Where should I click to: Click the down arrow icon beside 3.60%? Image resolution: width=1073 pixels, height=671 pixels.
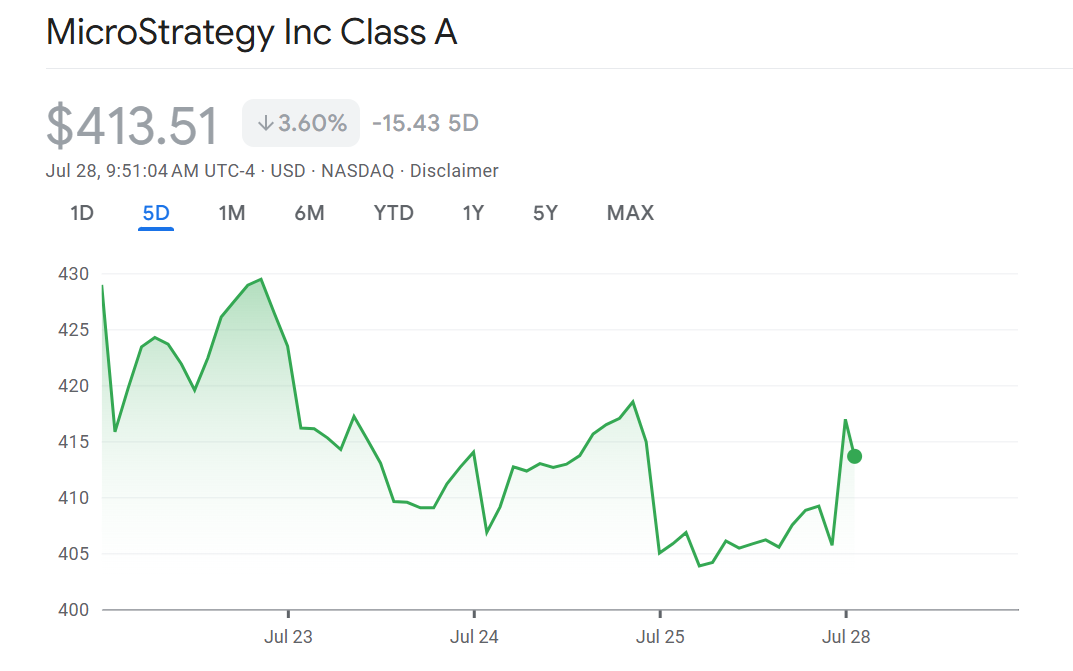tap(266, 123)
